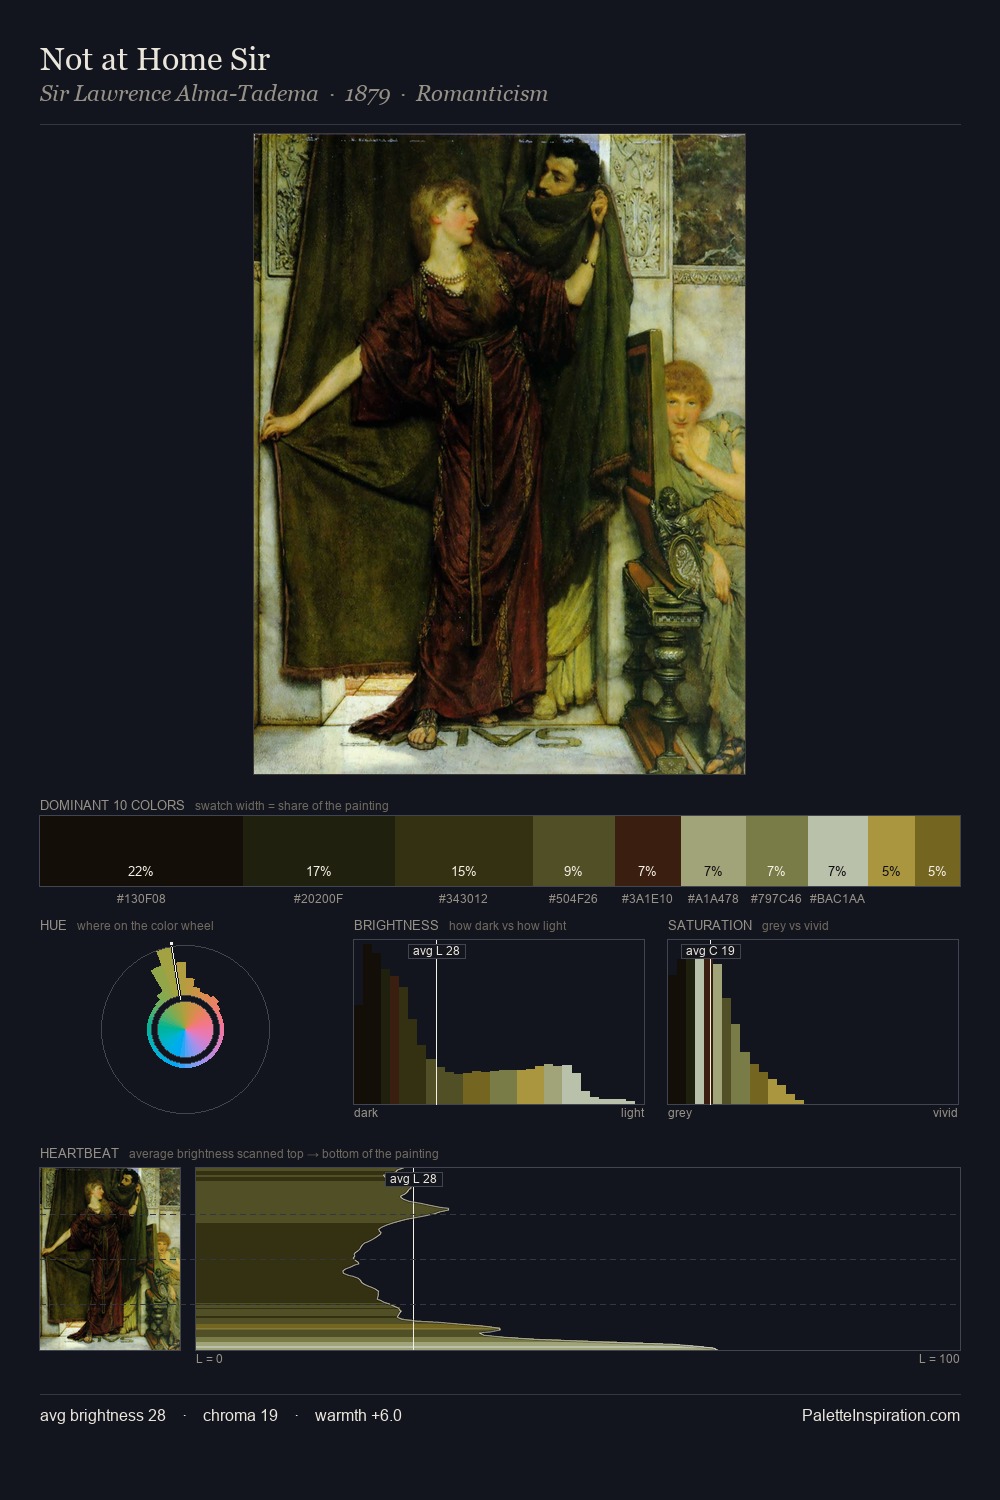1000x1500 pixels.
Task: Click the 'grey' axis label under saturation
Action: pos(680,1113)
